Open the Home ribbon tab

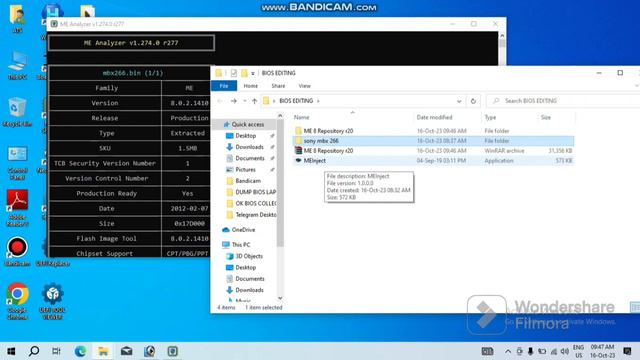click(251, 86)
